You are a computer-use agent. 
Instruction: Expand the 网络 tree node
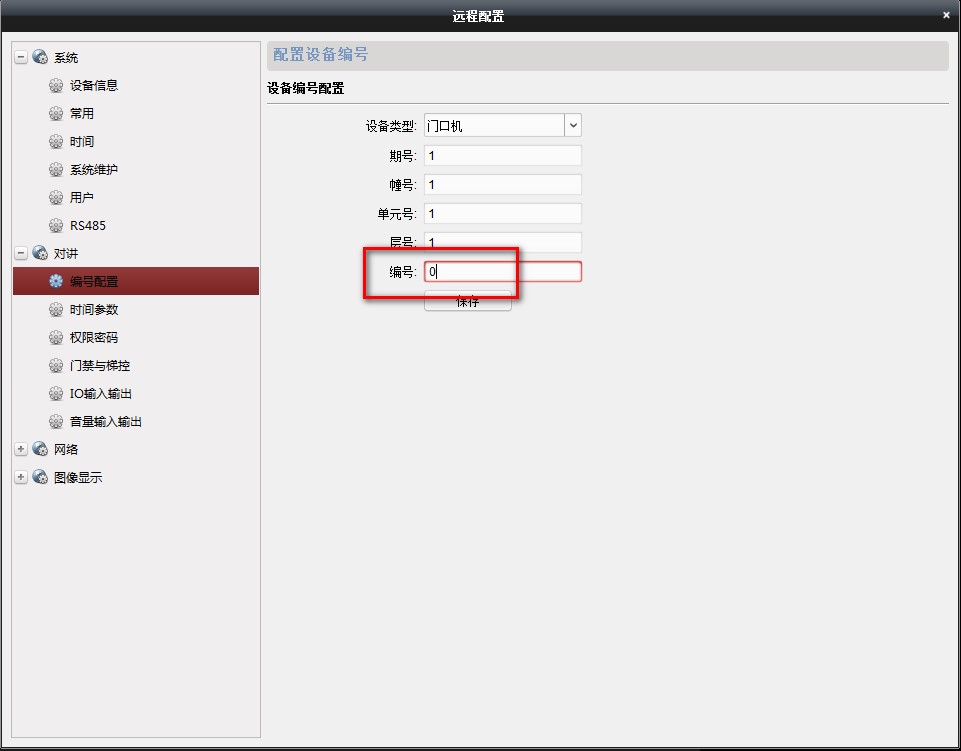point(21,450)
